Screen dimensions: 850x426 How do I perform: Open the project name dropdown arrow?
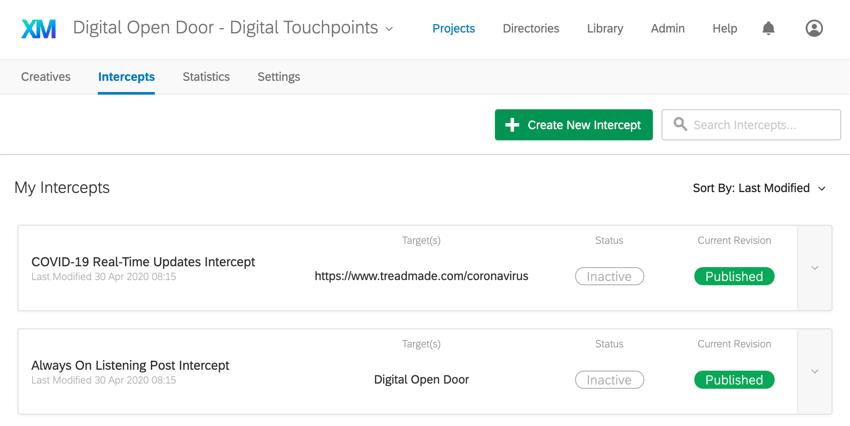[x=389, y=29]
